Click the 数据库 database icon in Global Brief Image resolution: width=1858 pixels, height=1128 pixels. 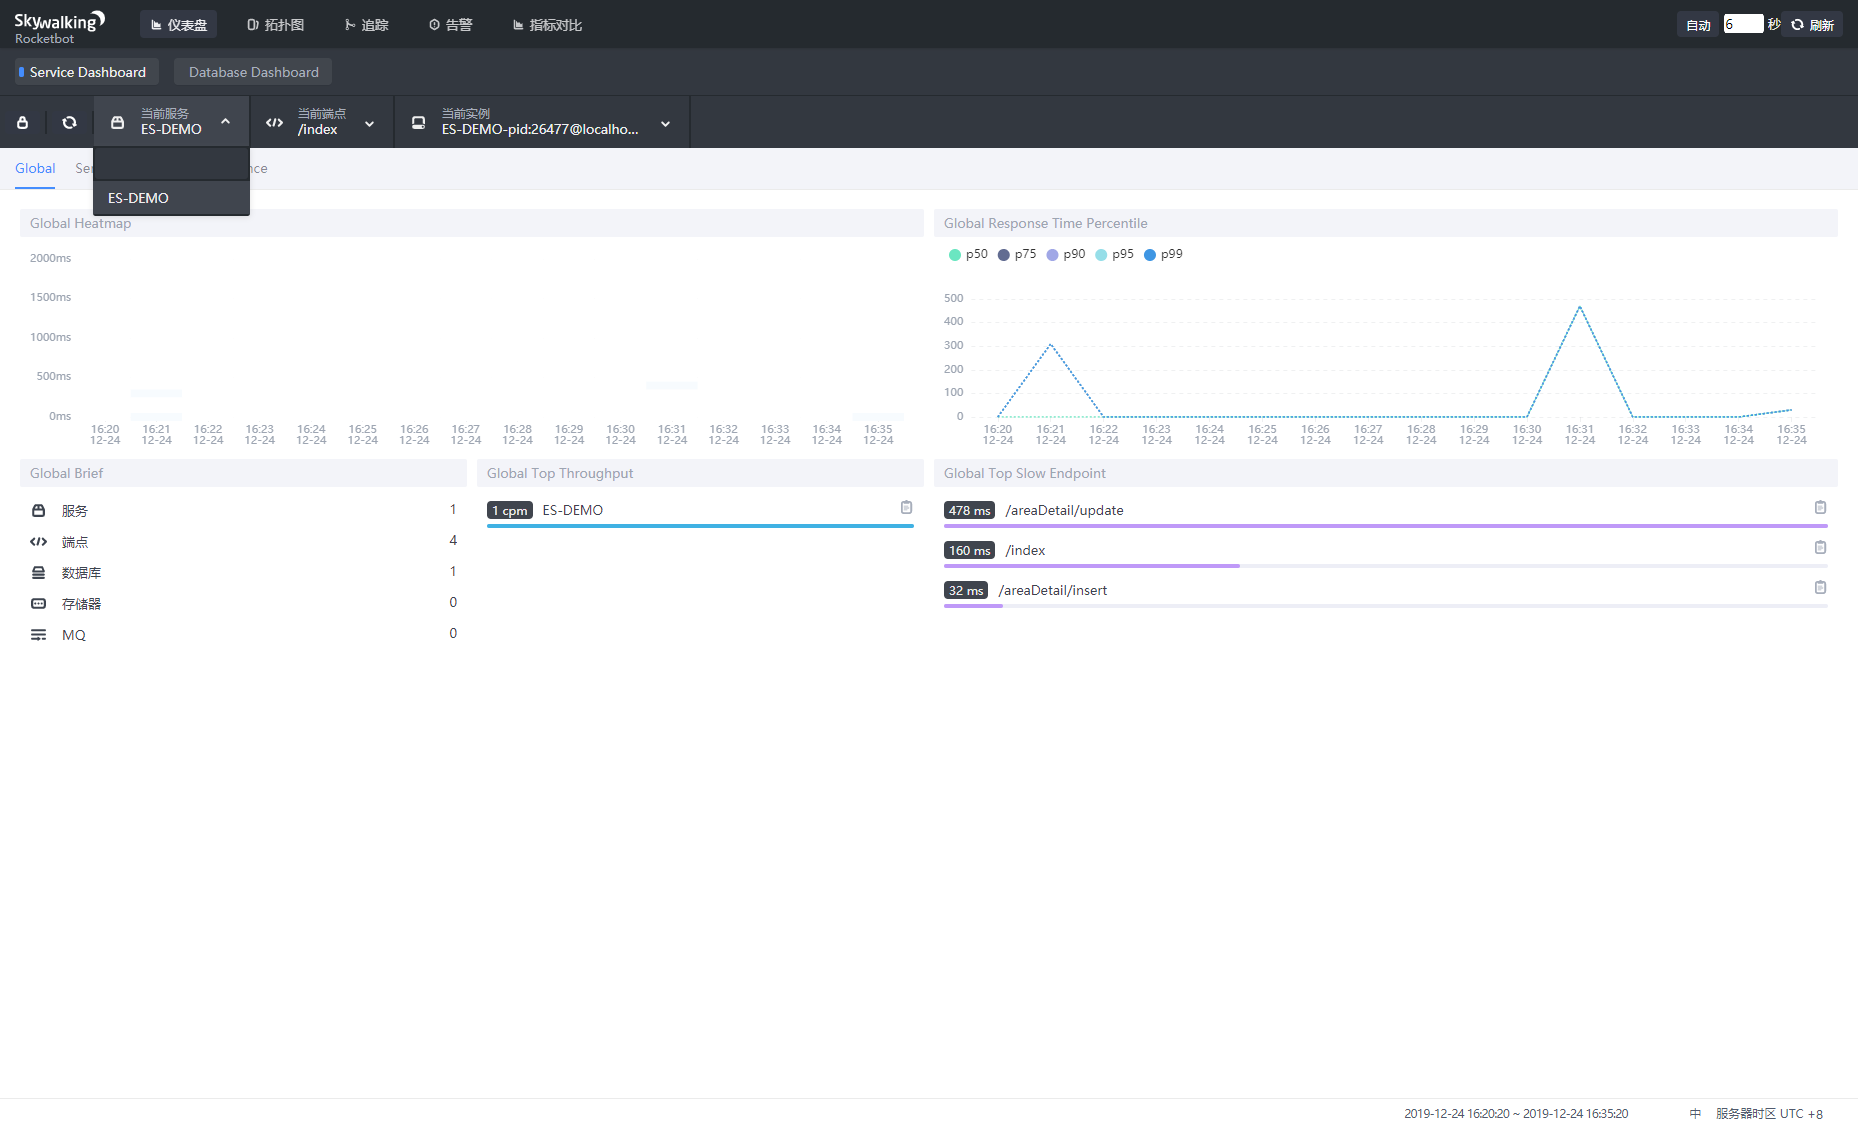(38, 573)
